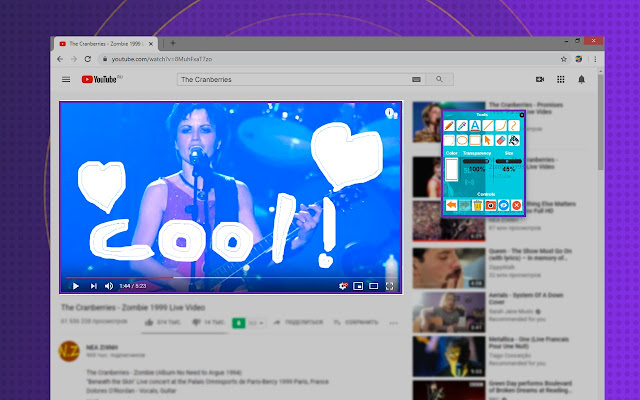
Task: Open YouTube video settings gear
Action: coord(343,286)
